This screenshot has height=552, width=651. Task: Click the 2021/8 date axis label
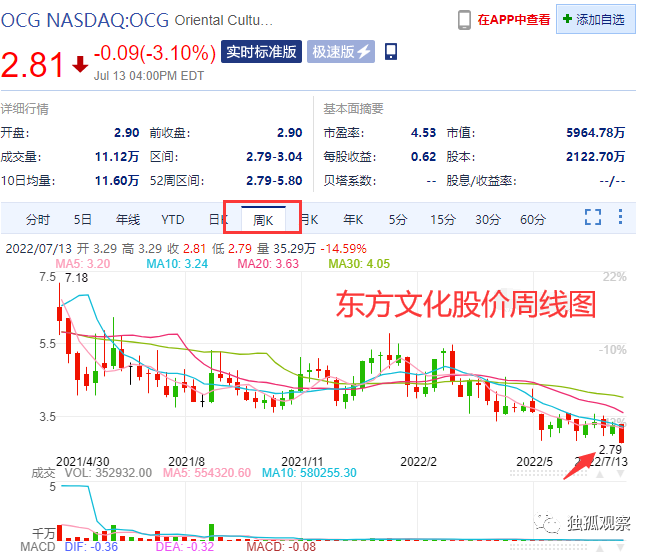click(186, 462)
